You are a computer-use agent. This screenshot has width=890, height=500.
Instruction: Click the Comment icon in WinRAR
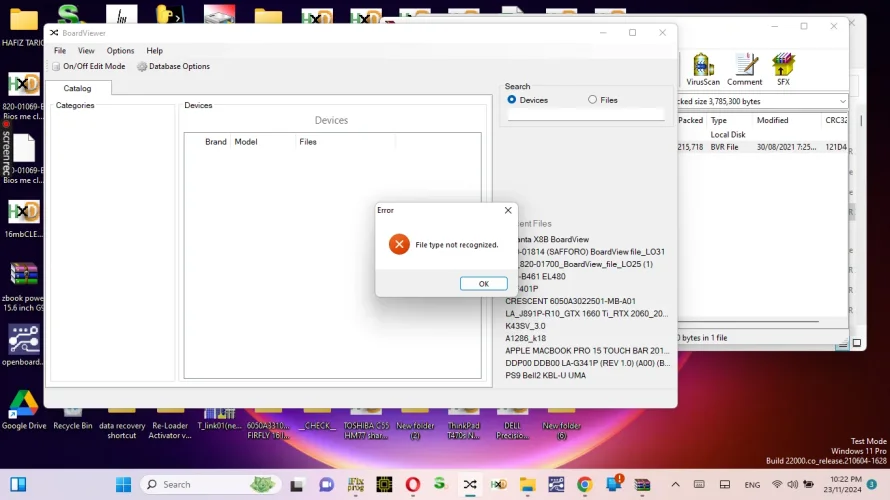coord(744,68)
